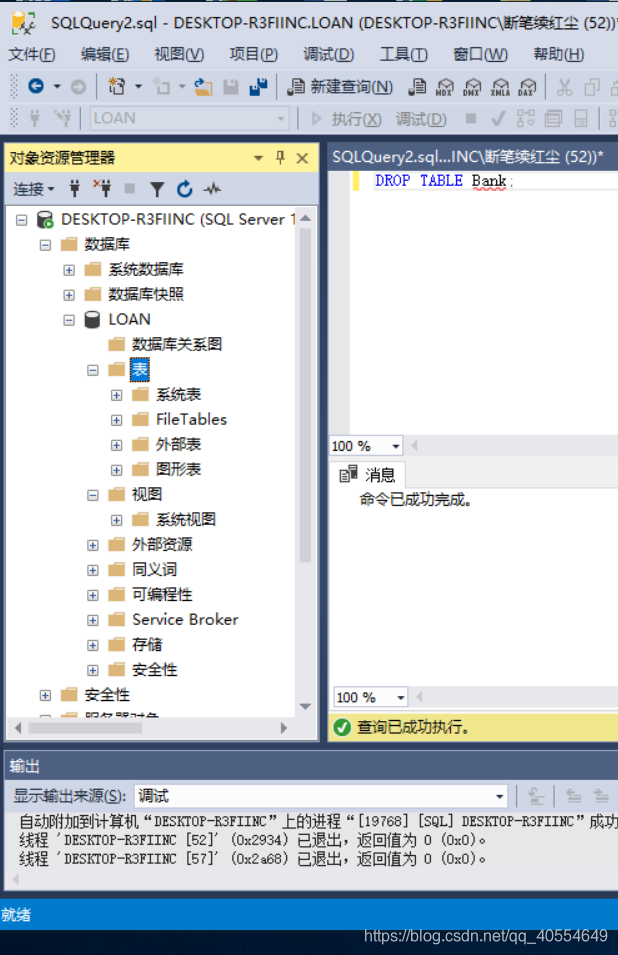This screenshot has height=955, width=618.
Task: Click the navigate back arrow icon
Action: pyautogui.click(x=36, y=86)
